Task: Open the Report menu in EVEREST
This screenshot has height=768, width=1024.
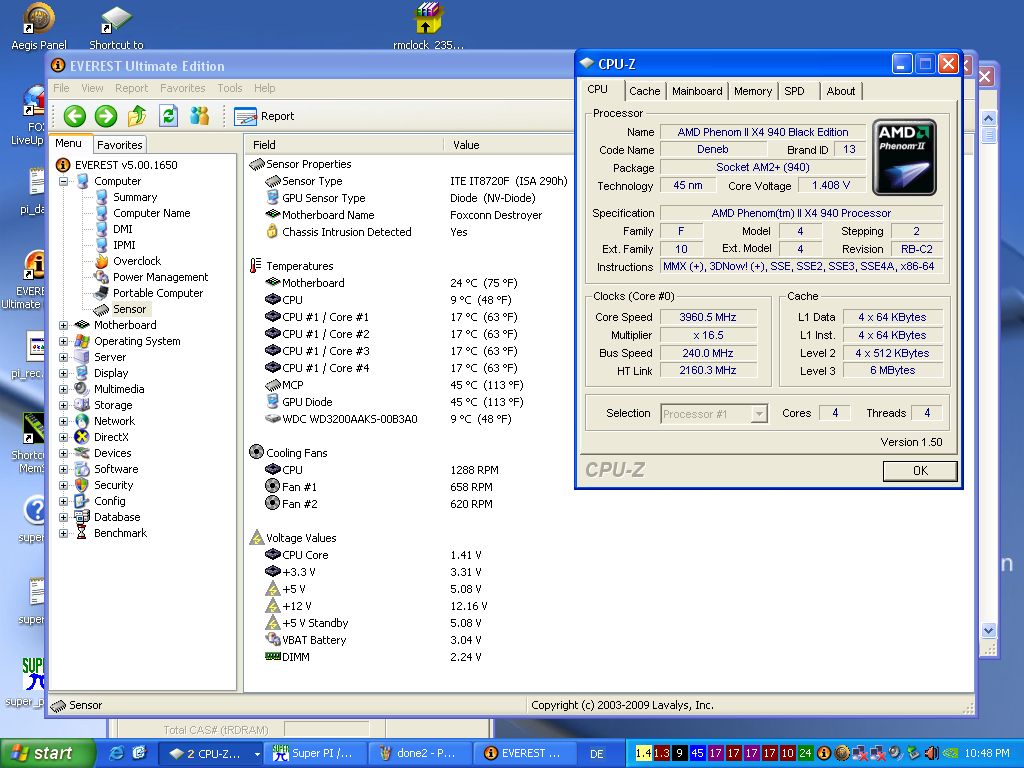Action: tap(131, 88)
